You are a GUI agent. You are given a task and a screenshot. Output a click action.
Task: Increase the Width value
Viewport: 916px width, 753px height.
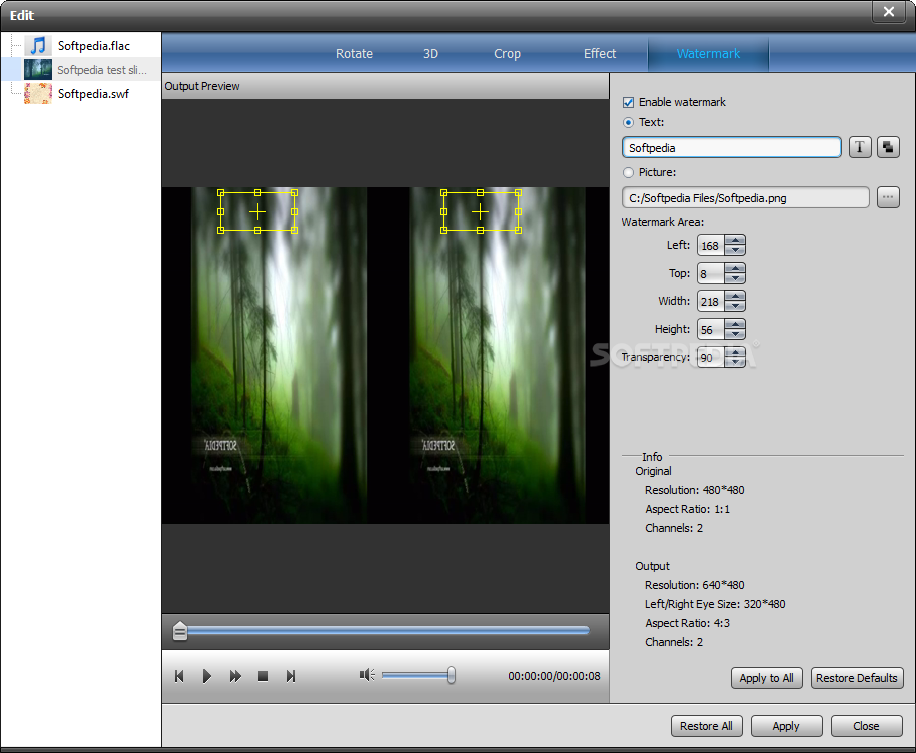click(x=735, y=296)
